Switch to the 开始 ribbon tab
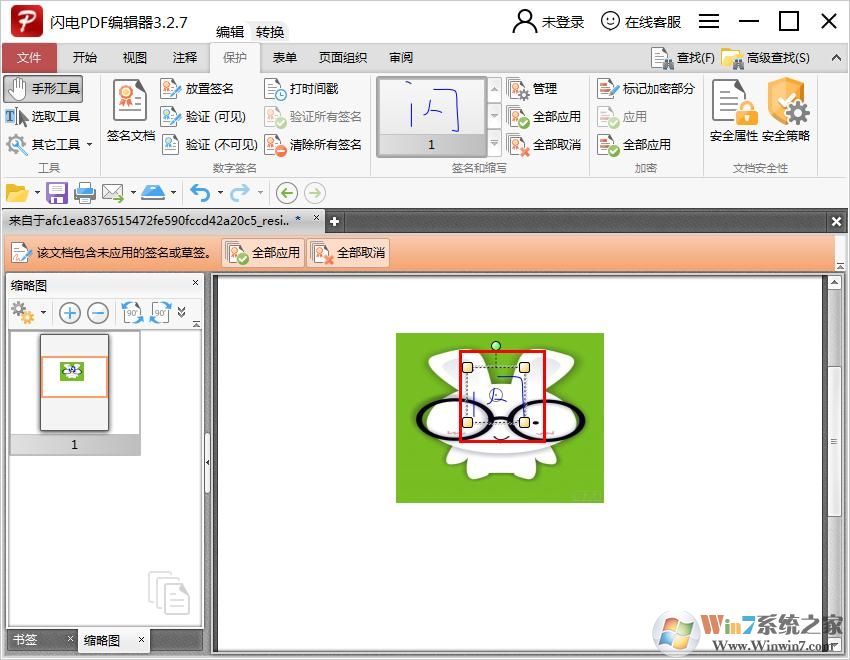 coord(85,57)
